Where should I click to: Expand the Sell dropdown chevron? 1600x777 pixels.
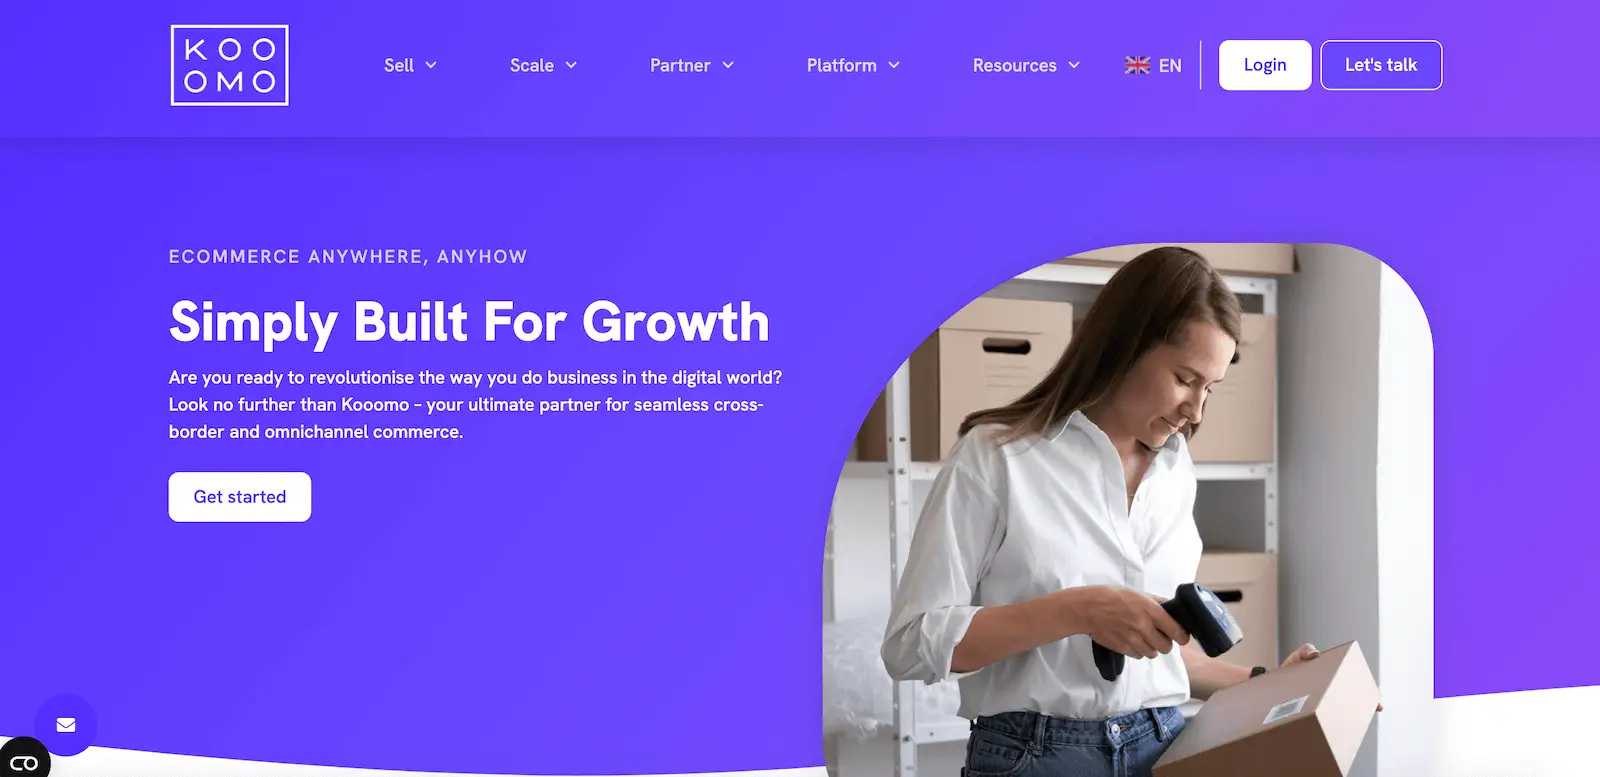tap(431, 65)
